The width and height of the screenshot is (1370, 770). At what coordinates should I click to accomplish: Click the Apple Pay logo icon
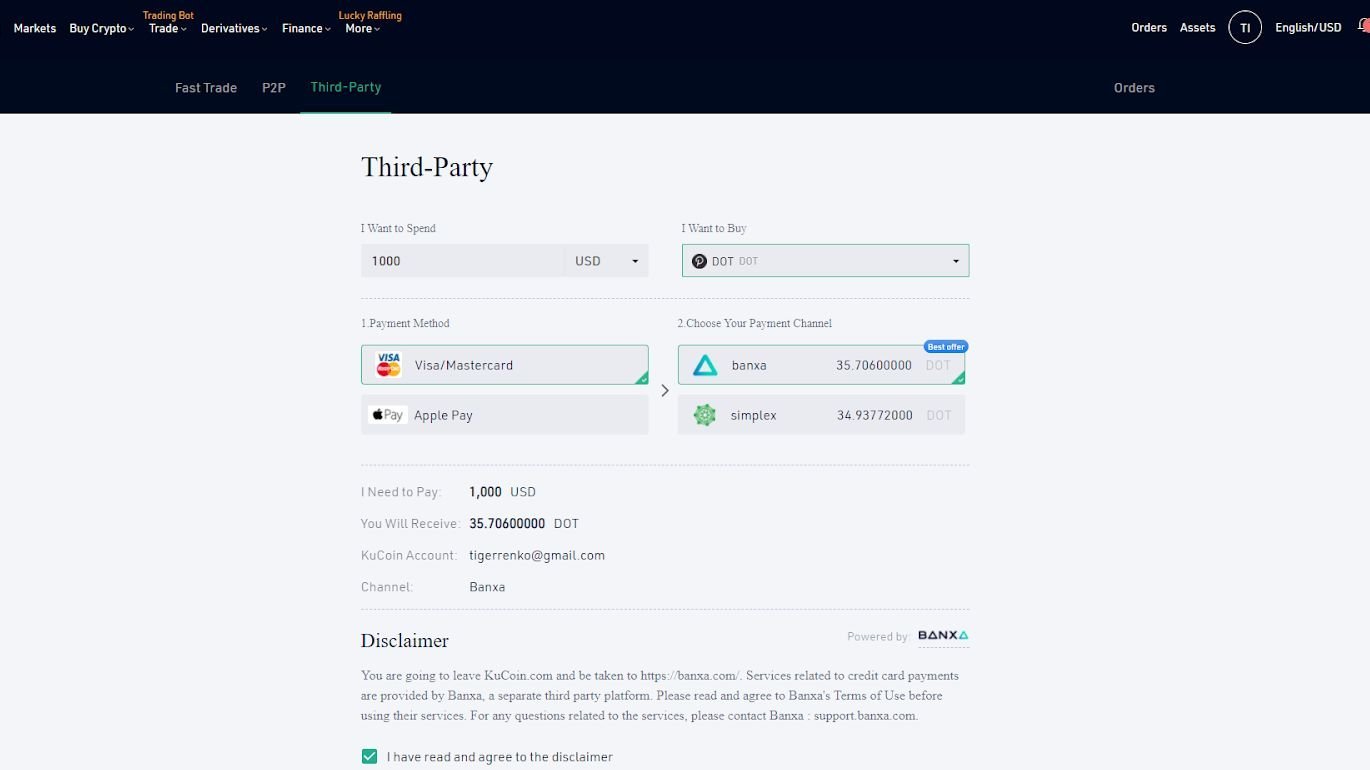[x=387, y=414]
